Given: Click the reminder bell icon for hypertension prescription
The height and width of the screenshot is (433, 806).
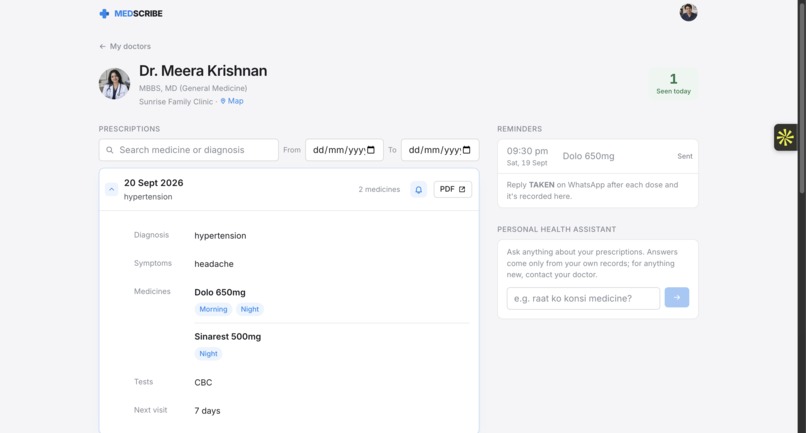Looking at the screenshot, I should point(418,189).
